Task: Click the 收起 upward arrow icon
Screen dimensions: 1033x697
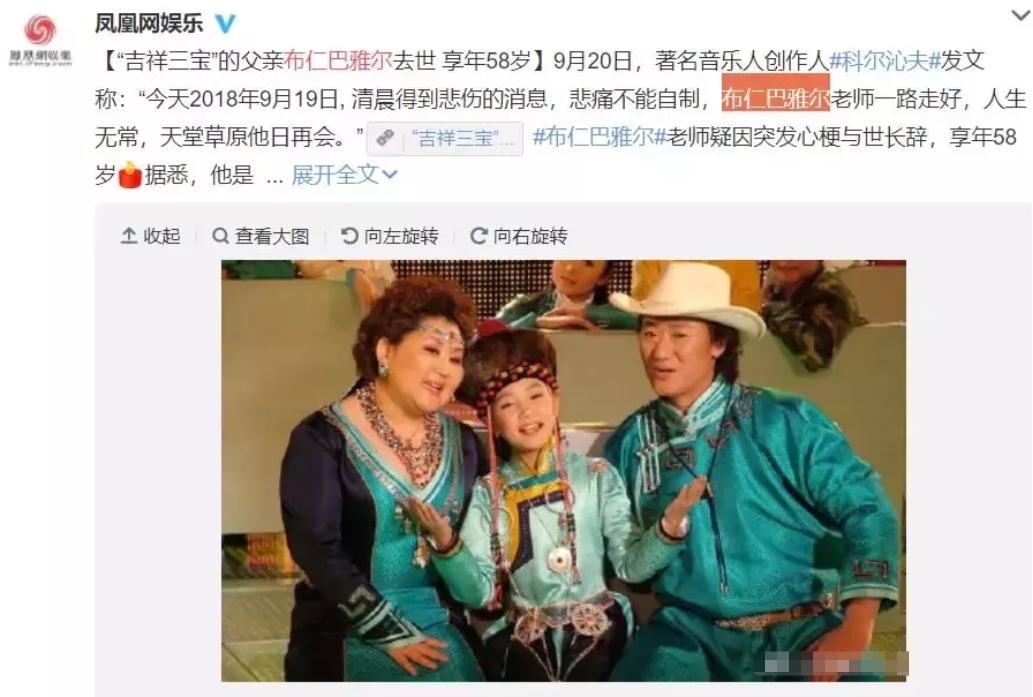Action: pos(129,236)
